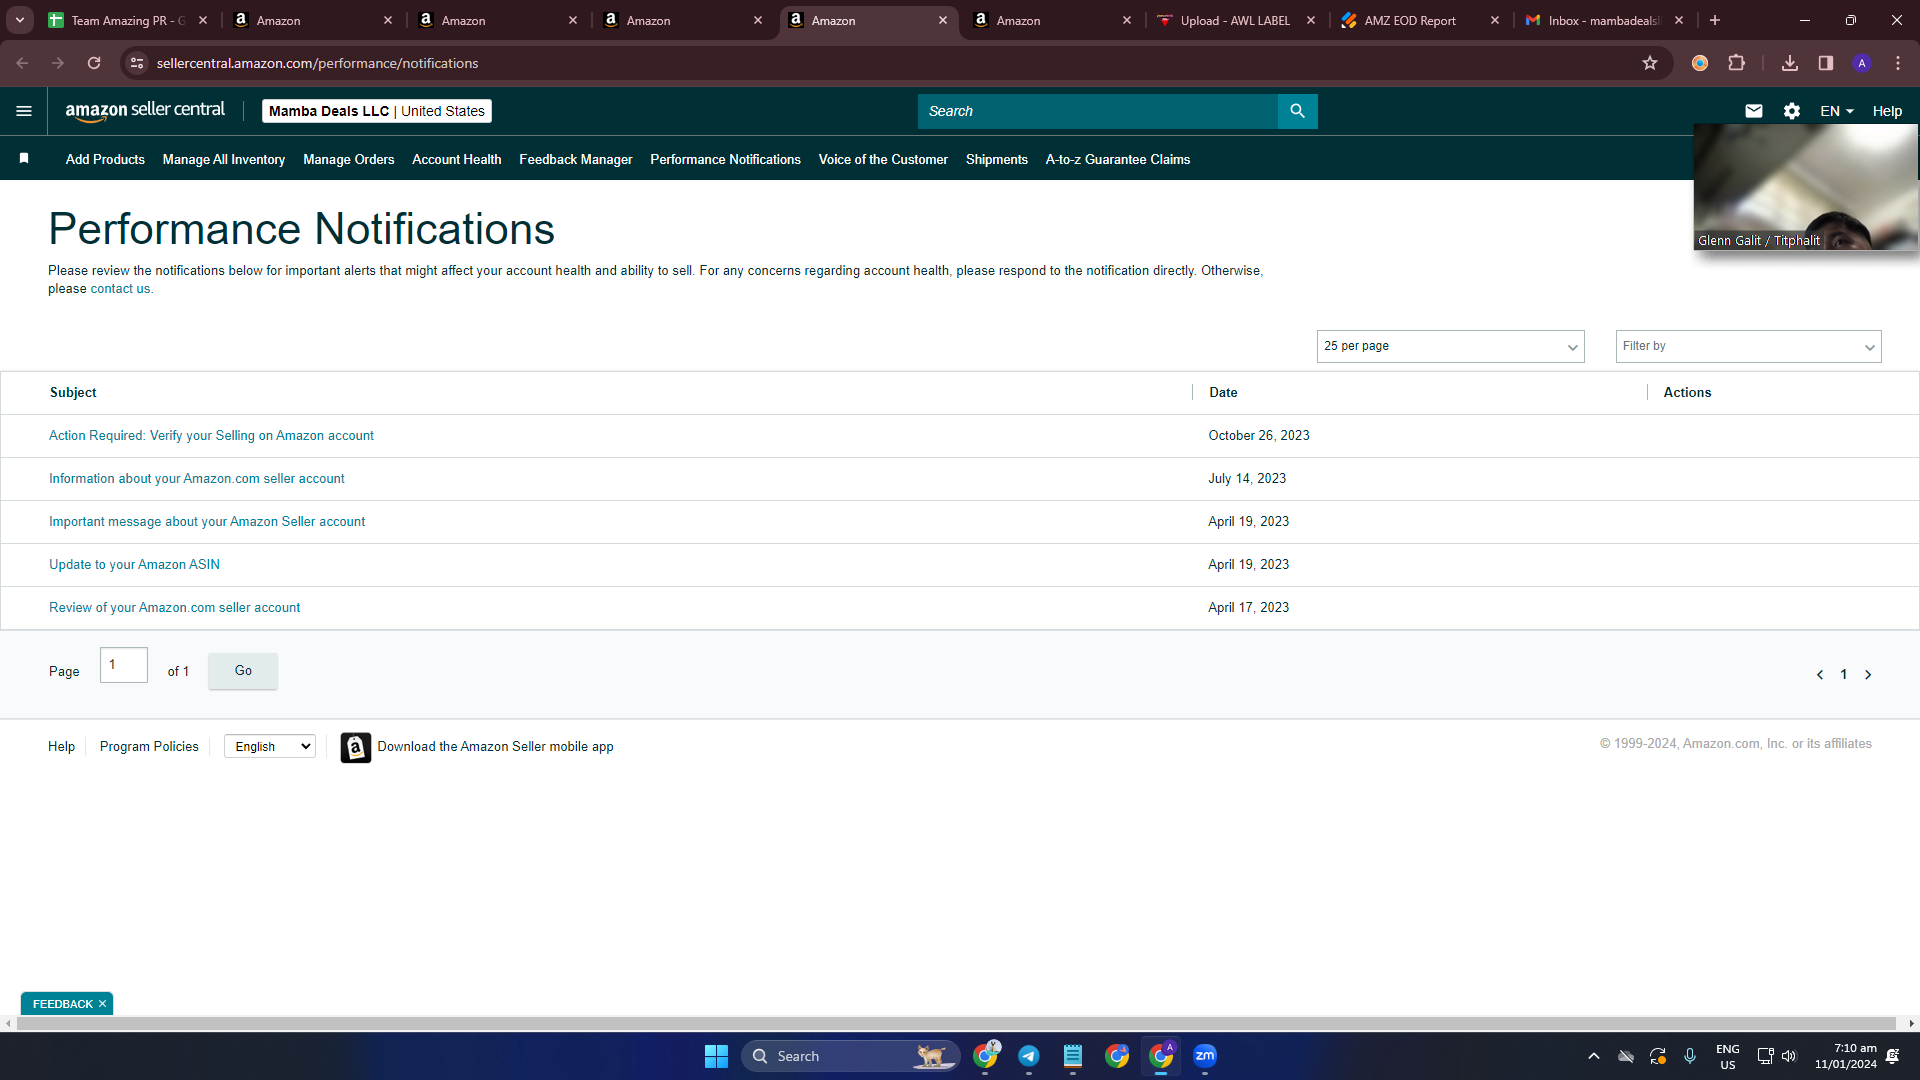Open the browser extensions puzzle icon

coord(1737,63)
